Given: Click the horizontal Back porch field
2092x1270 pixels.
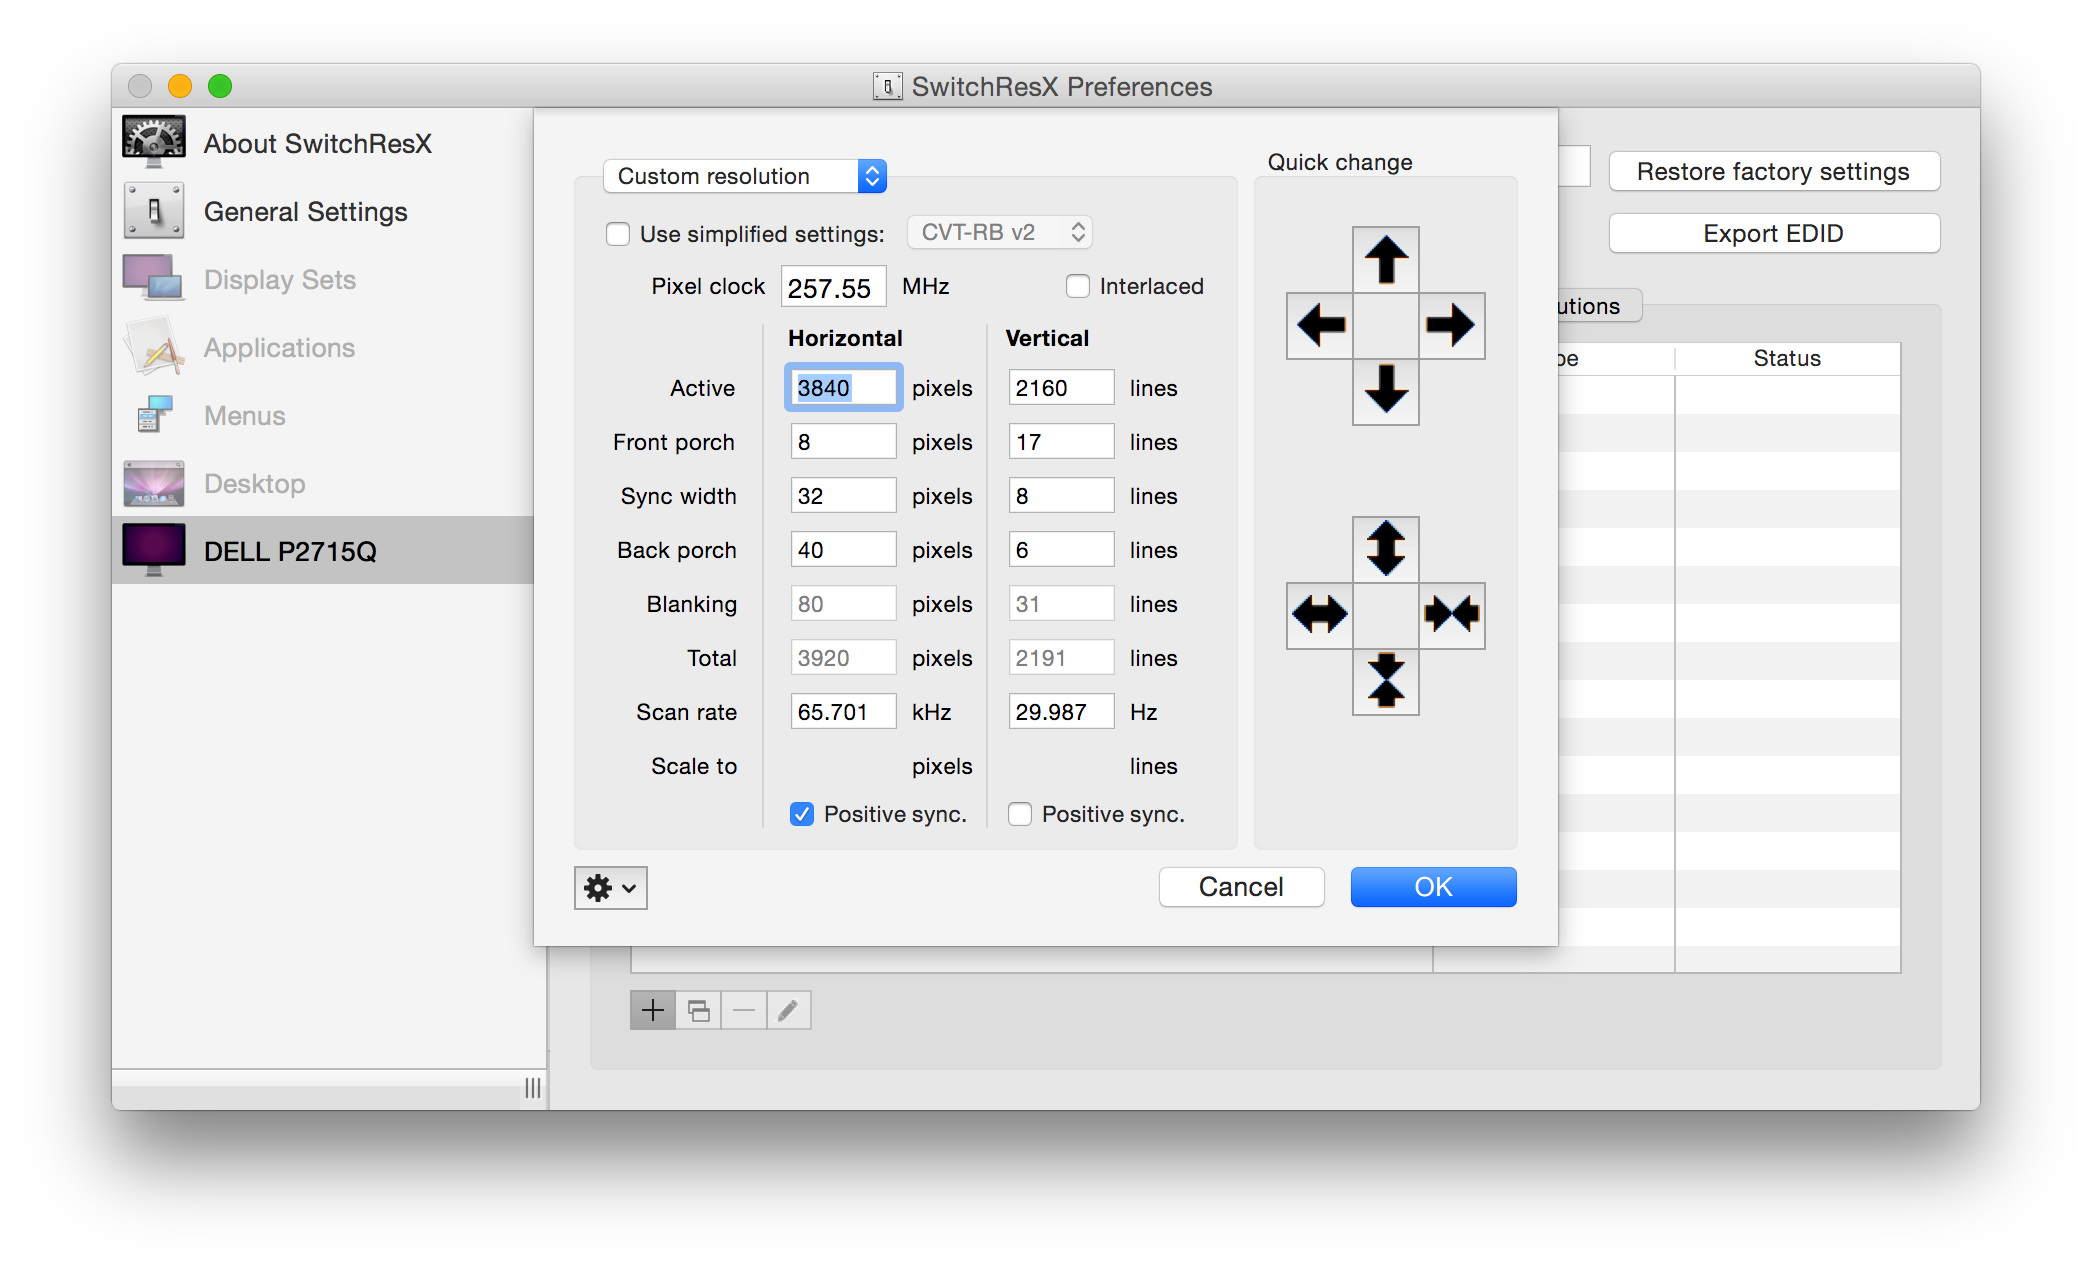Looking at the screenshot, I should [x=843, y=550].
